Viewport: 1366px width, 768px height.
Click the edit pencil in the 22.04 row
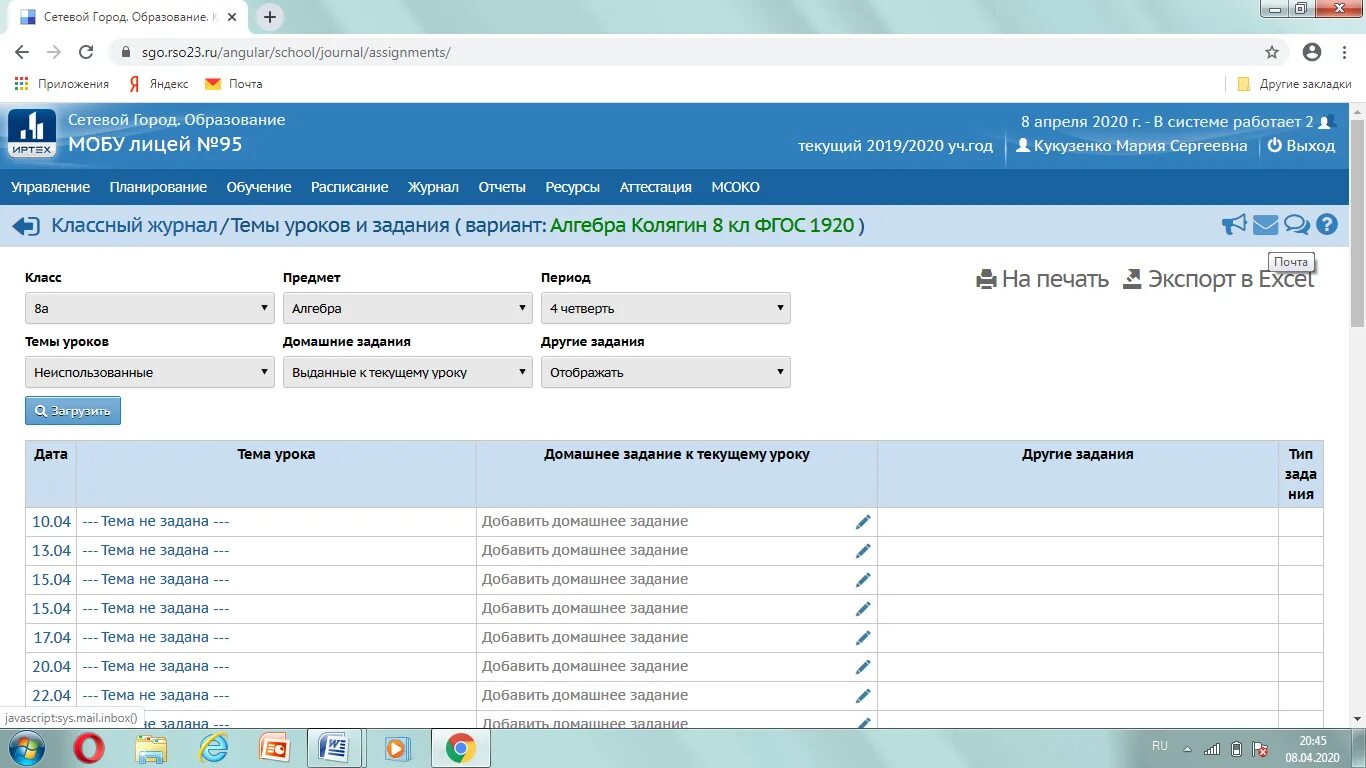863,696
